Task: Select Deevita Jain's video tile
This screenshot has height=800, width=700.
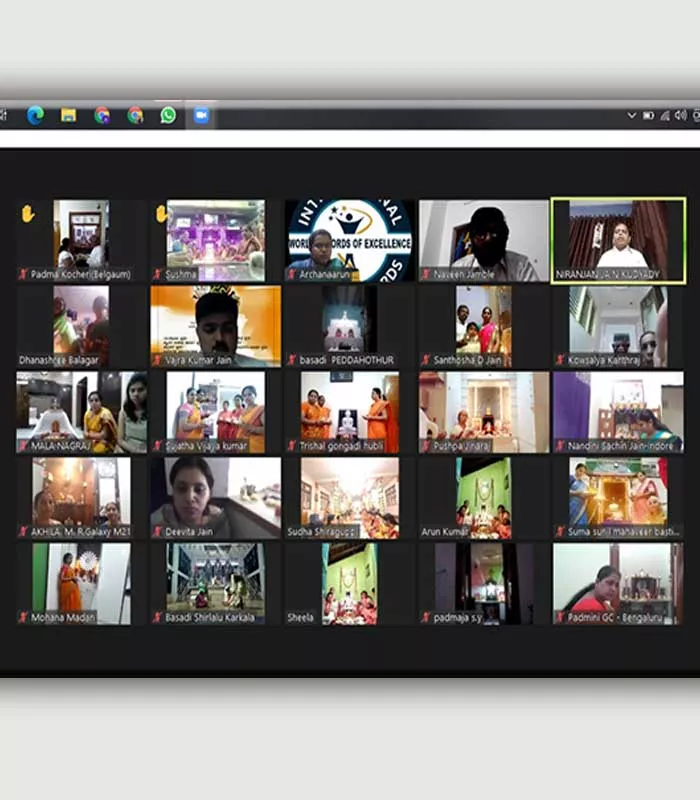Action: pos(215,497)
